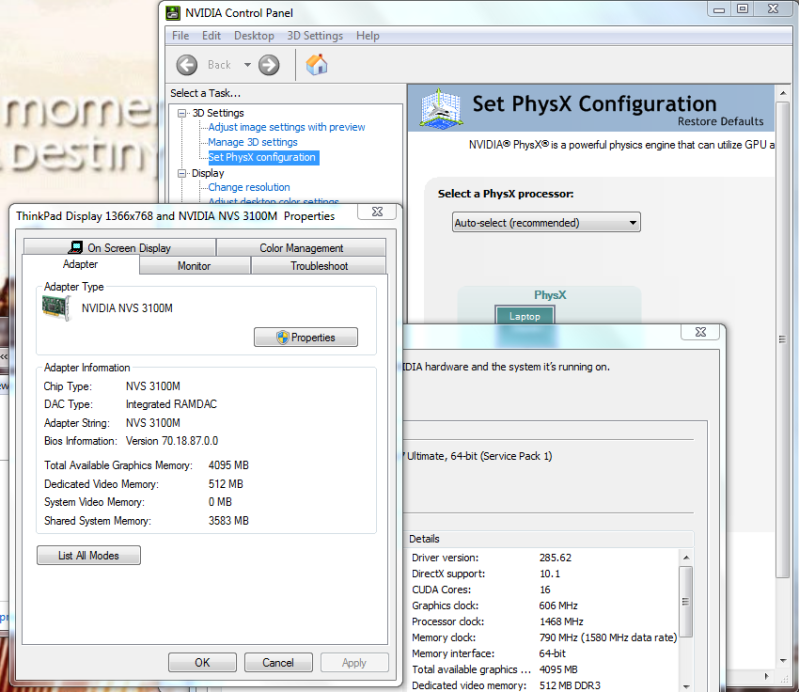Open the Color Management tab
This screenshot has height=692, width=799.
301,248
